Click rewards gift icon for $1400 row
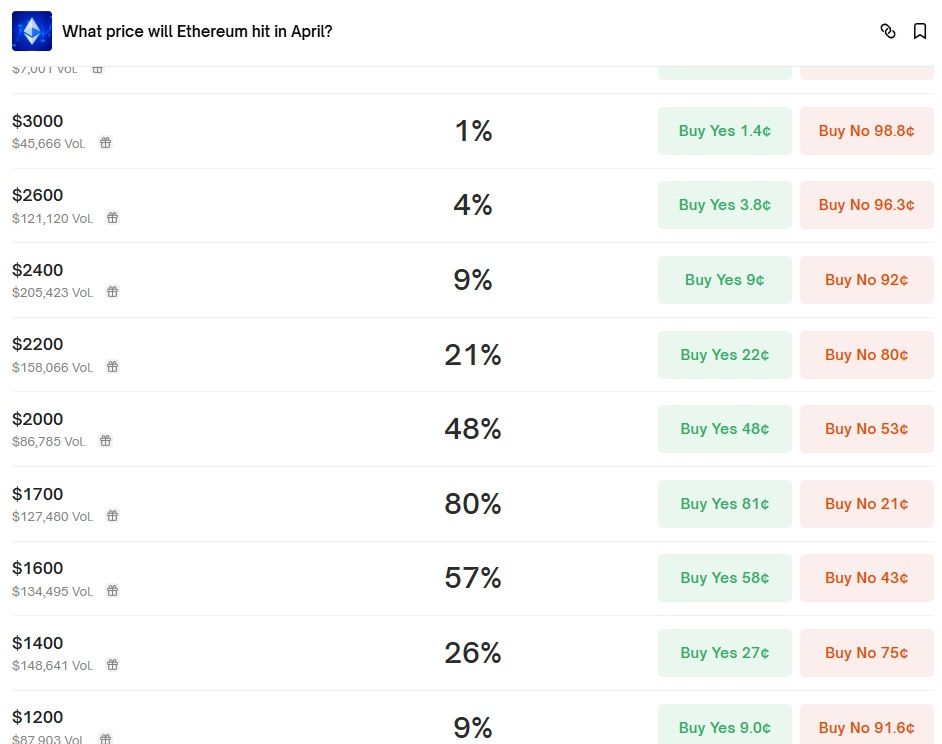Screen dimensions: 942x744 point(112,665)
